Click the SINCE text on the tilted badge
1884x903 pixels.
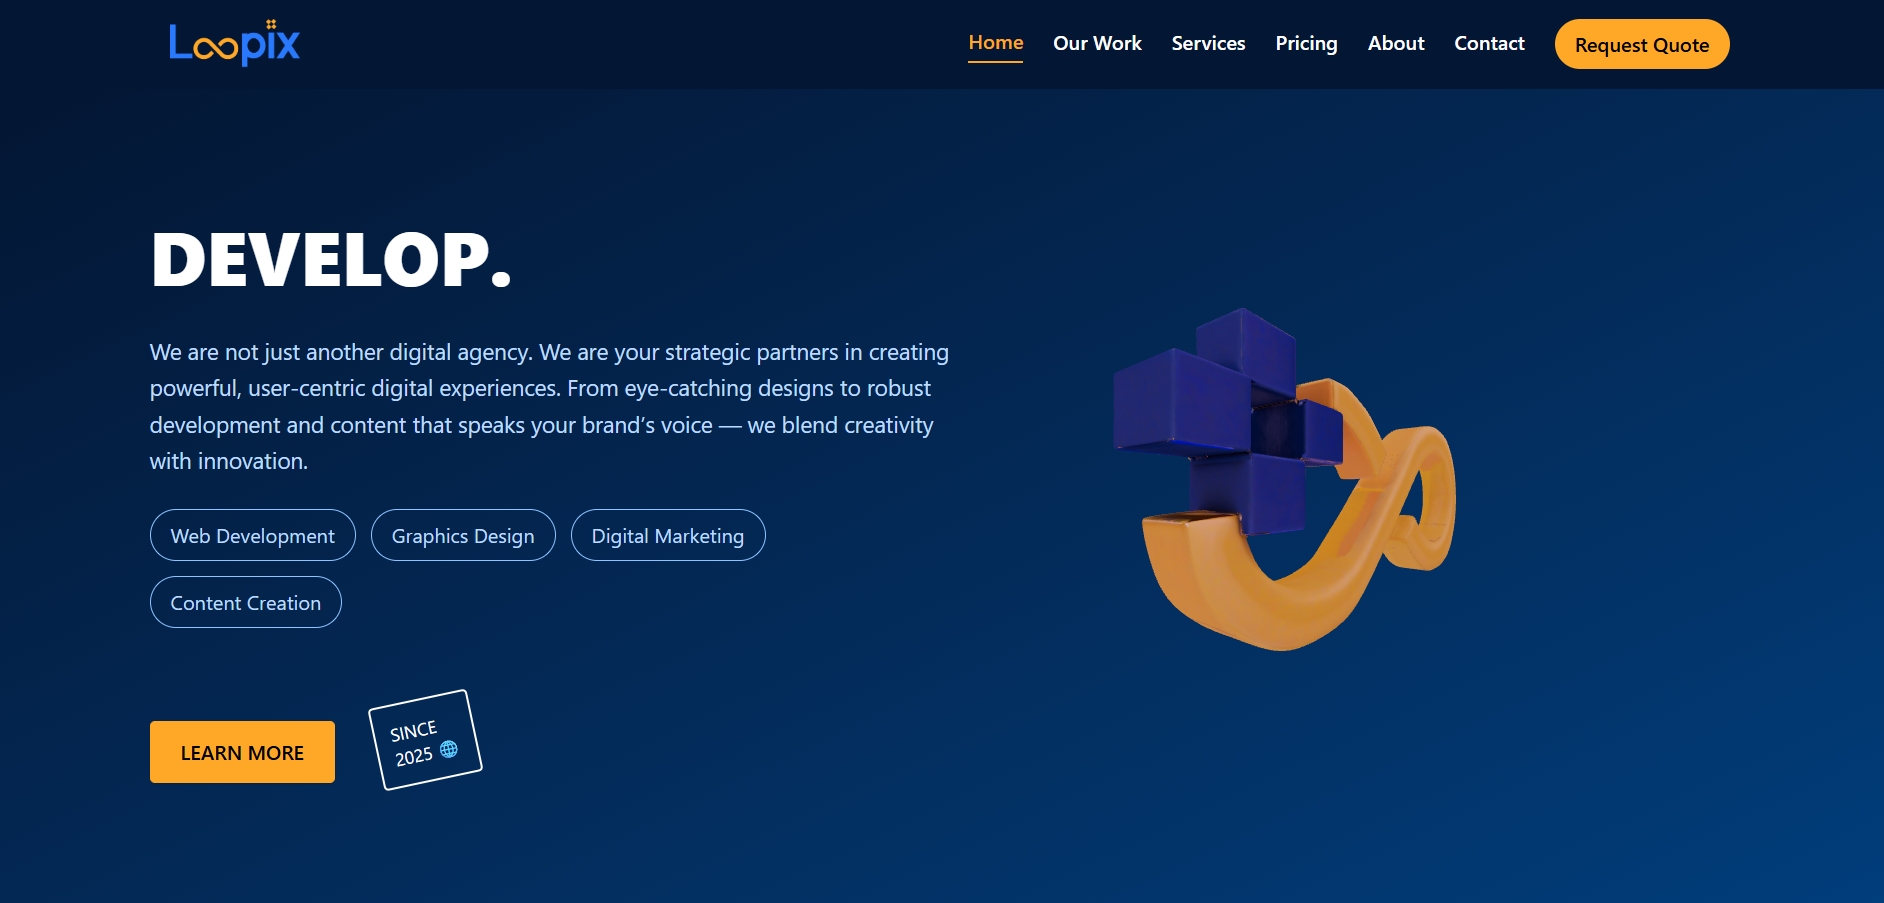click(x=413, y=731)
